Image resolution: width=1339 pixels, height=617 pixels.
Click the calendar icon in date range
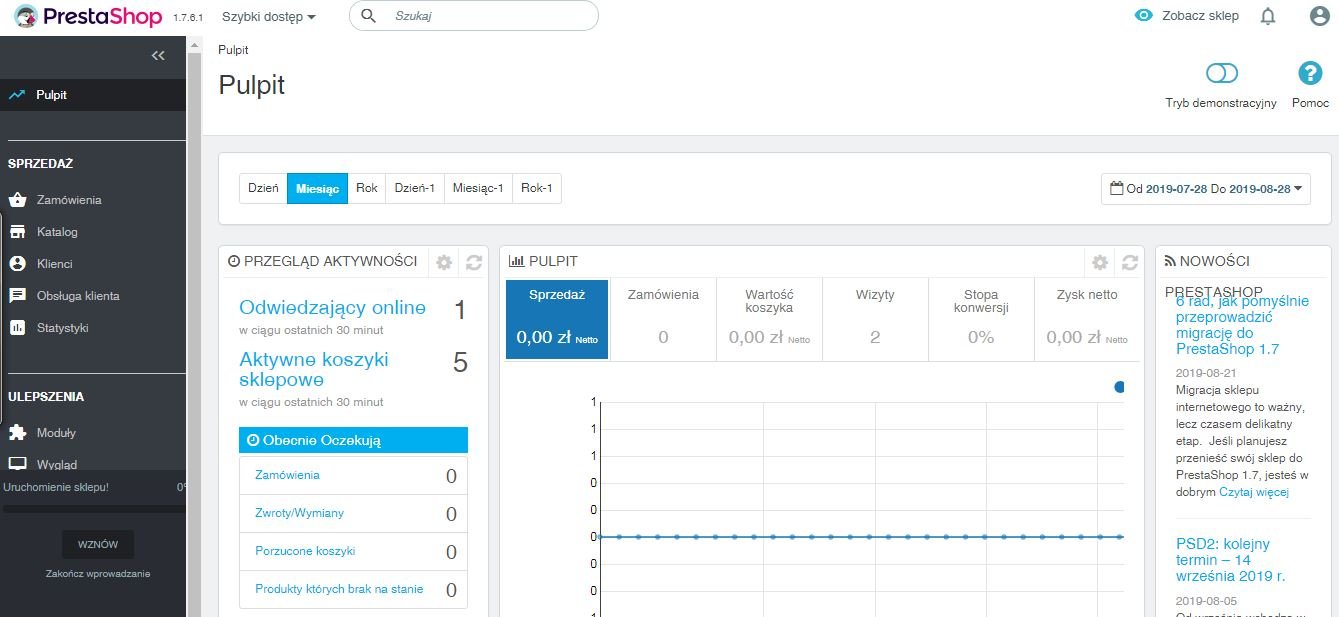[x=1117, y=188]
